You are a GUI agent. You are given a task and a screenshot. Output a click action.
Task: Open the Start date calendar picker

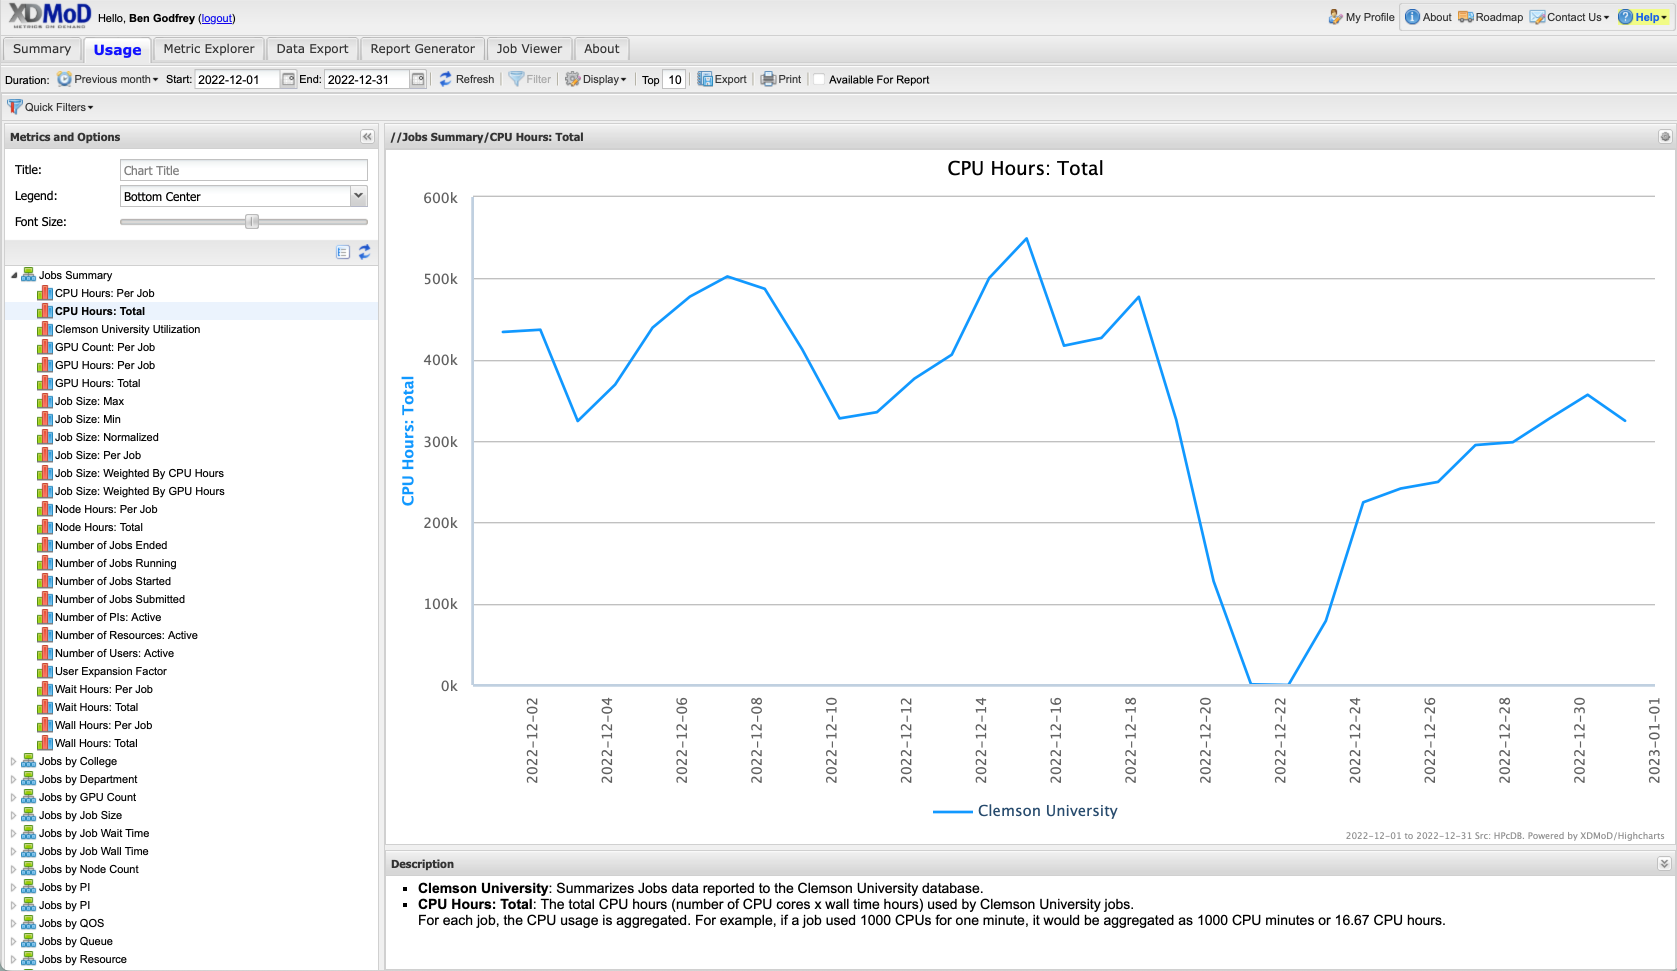point(288,79)
